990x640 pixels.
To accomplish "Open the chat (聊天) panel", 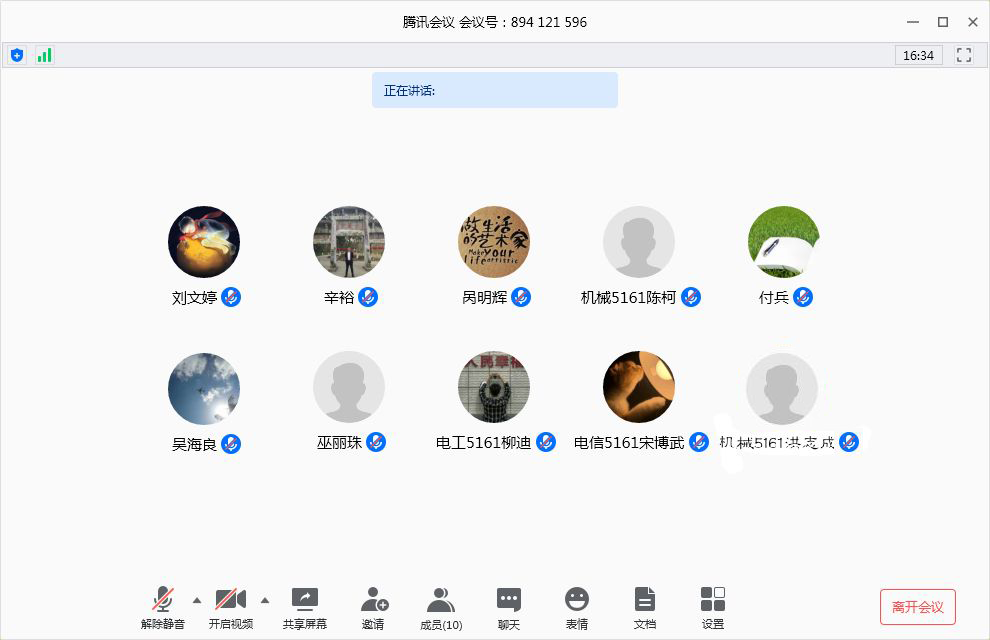I will click(x=509, y=607).
